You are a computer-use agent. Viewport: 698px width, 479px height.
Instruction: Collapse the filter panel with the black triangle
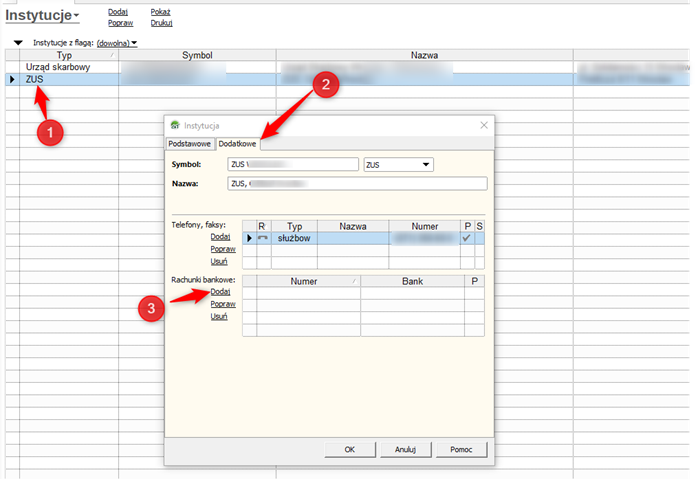coord(18,43)
